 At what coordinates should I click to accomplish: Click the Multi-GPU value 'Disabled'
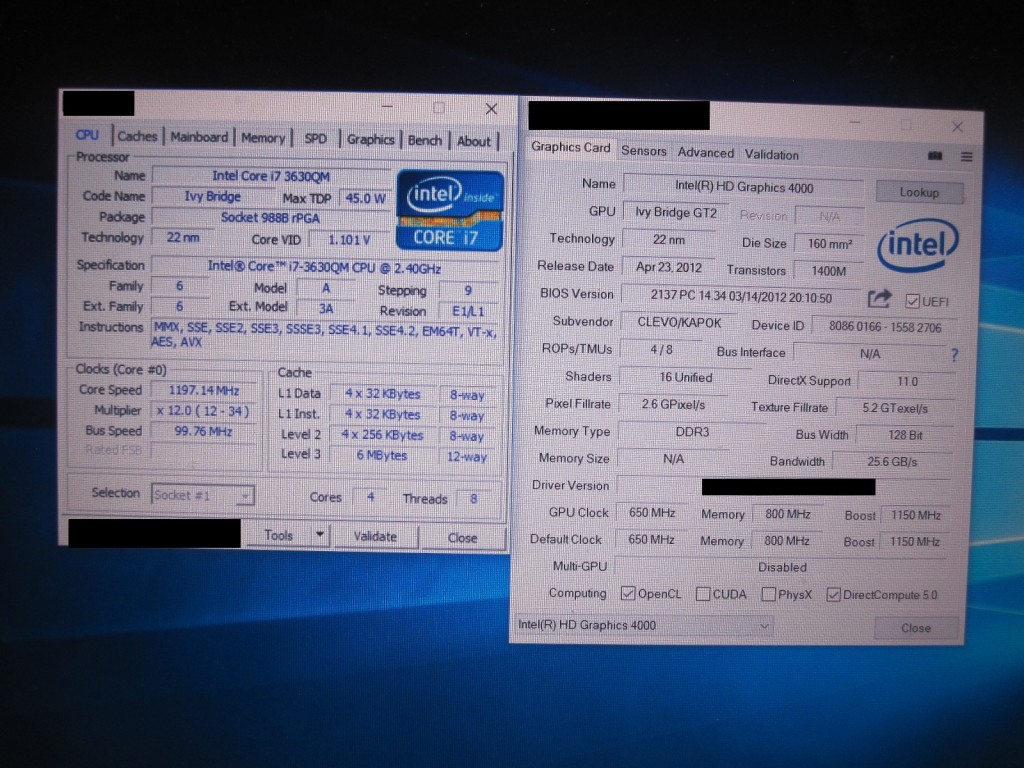[x=782, y=568]
